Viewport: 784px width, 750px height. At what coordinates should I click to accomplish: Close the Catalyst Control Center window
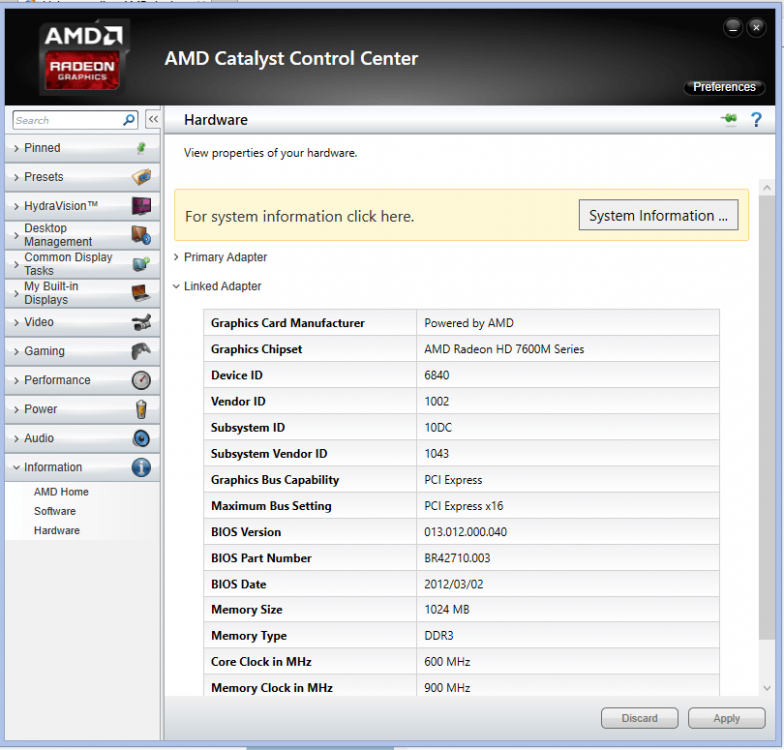tap(756, 28)
